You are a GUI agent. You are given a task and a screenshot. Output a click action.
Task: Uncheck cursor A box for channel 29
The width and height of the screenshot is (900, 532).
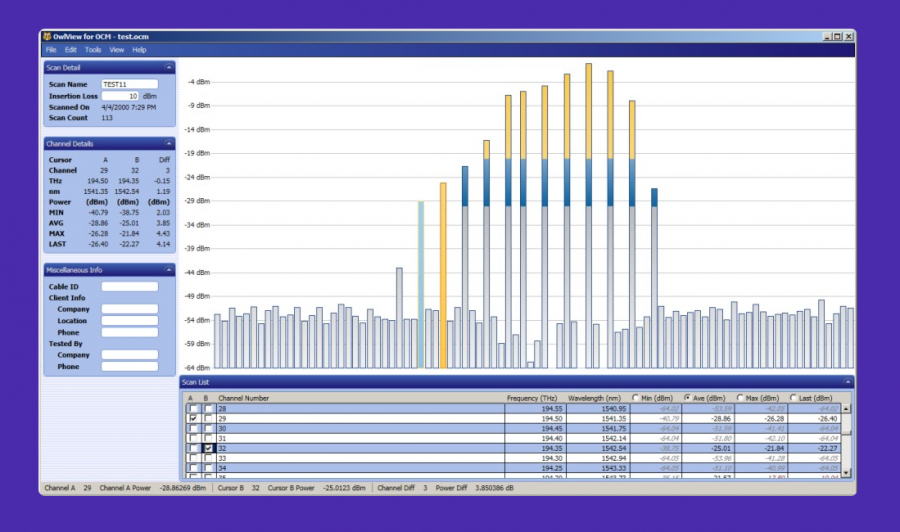[x=193, y=418]
